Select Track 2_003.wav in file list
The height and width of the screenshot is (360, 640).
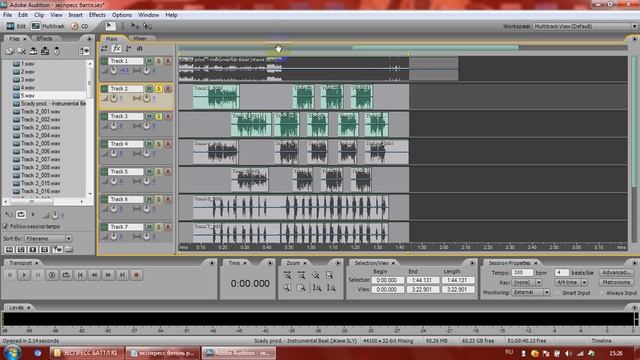pyautogui.click(x=40, y=127)
